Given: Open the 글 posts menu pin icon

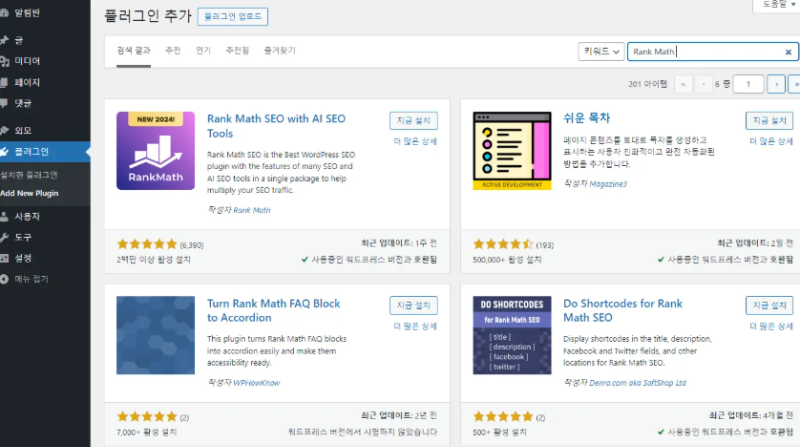Looking at the screenshot, I should pyautogui.click(x=4, y=40).
